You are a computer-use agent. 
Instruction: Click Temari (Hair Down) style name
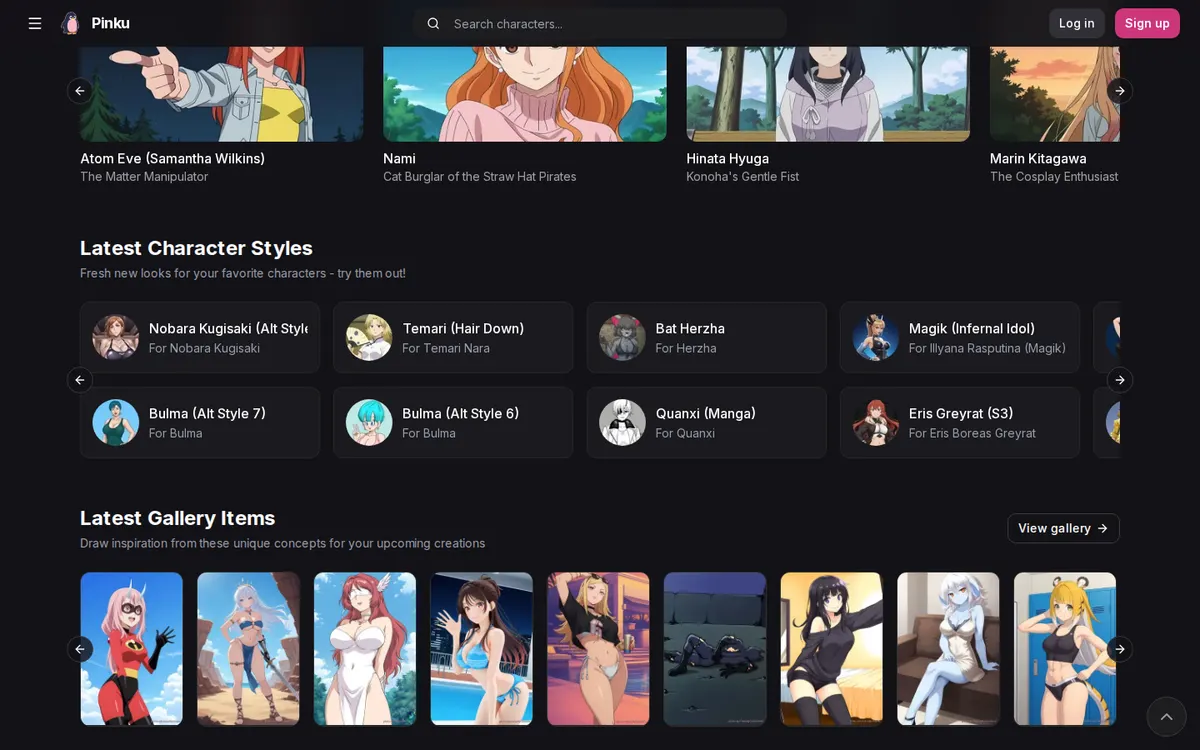tap(463, 328)
